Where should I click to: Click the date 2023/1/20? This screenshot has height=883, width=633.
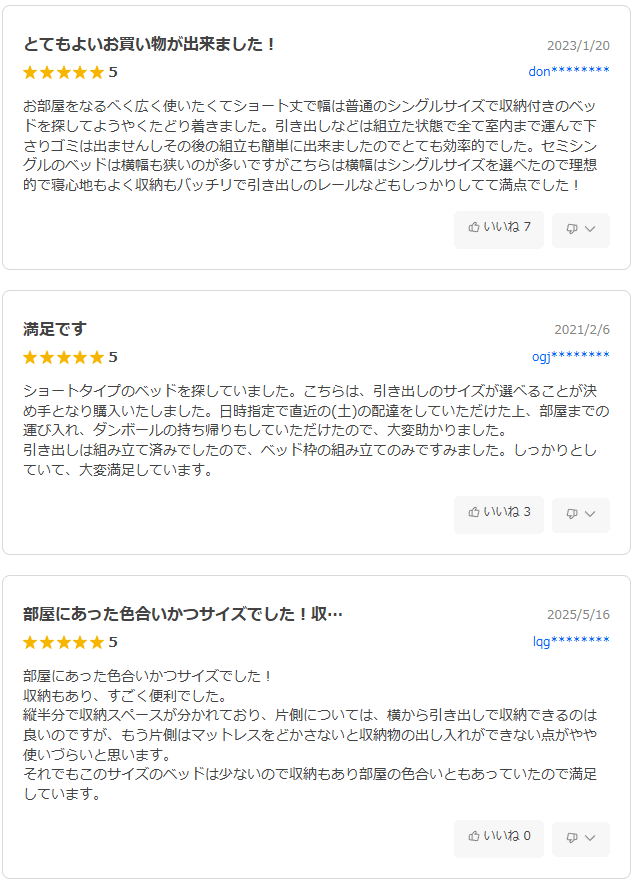(578, 46)
